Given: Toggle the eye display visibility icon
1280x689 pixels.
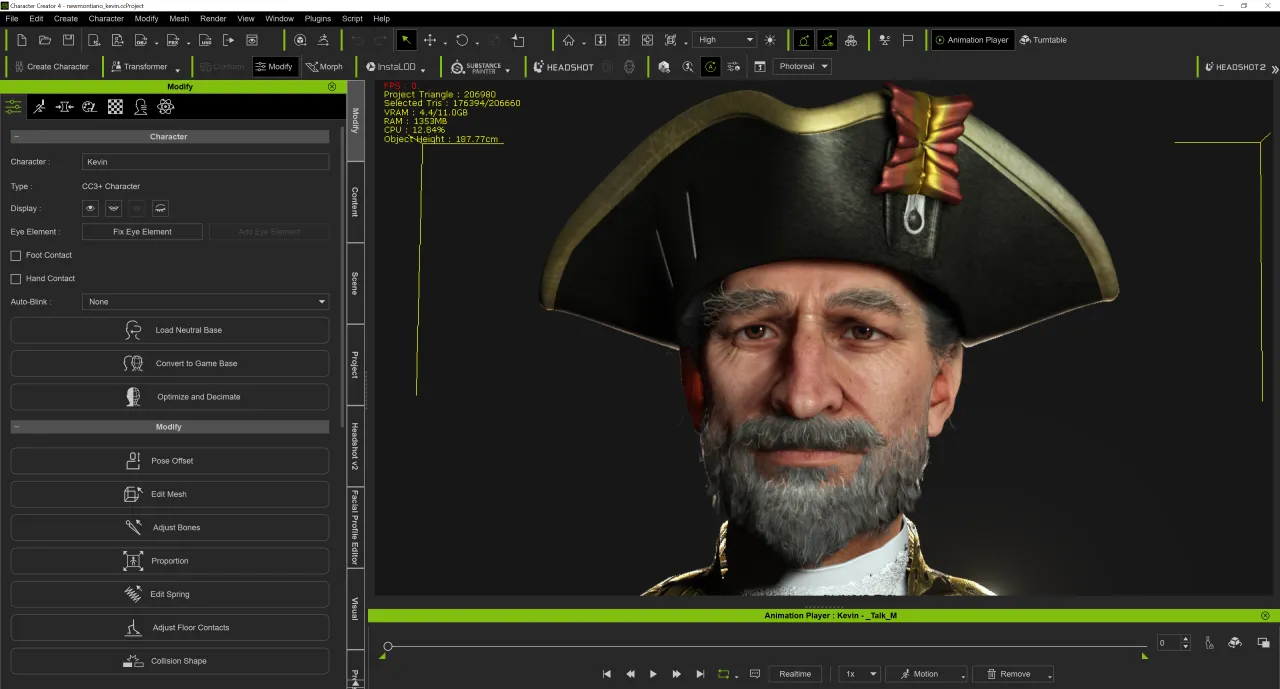Looking at the screenshot, I should [91, 208].
